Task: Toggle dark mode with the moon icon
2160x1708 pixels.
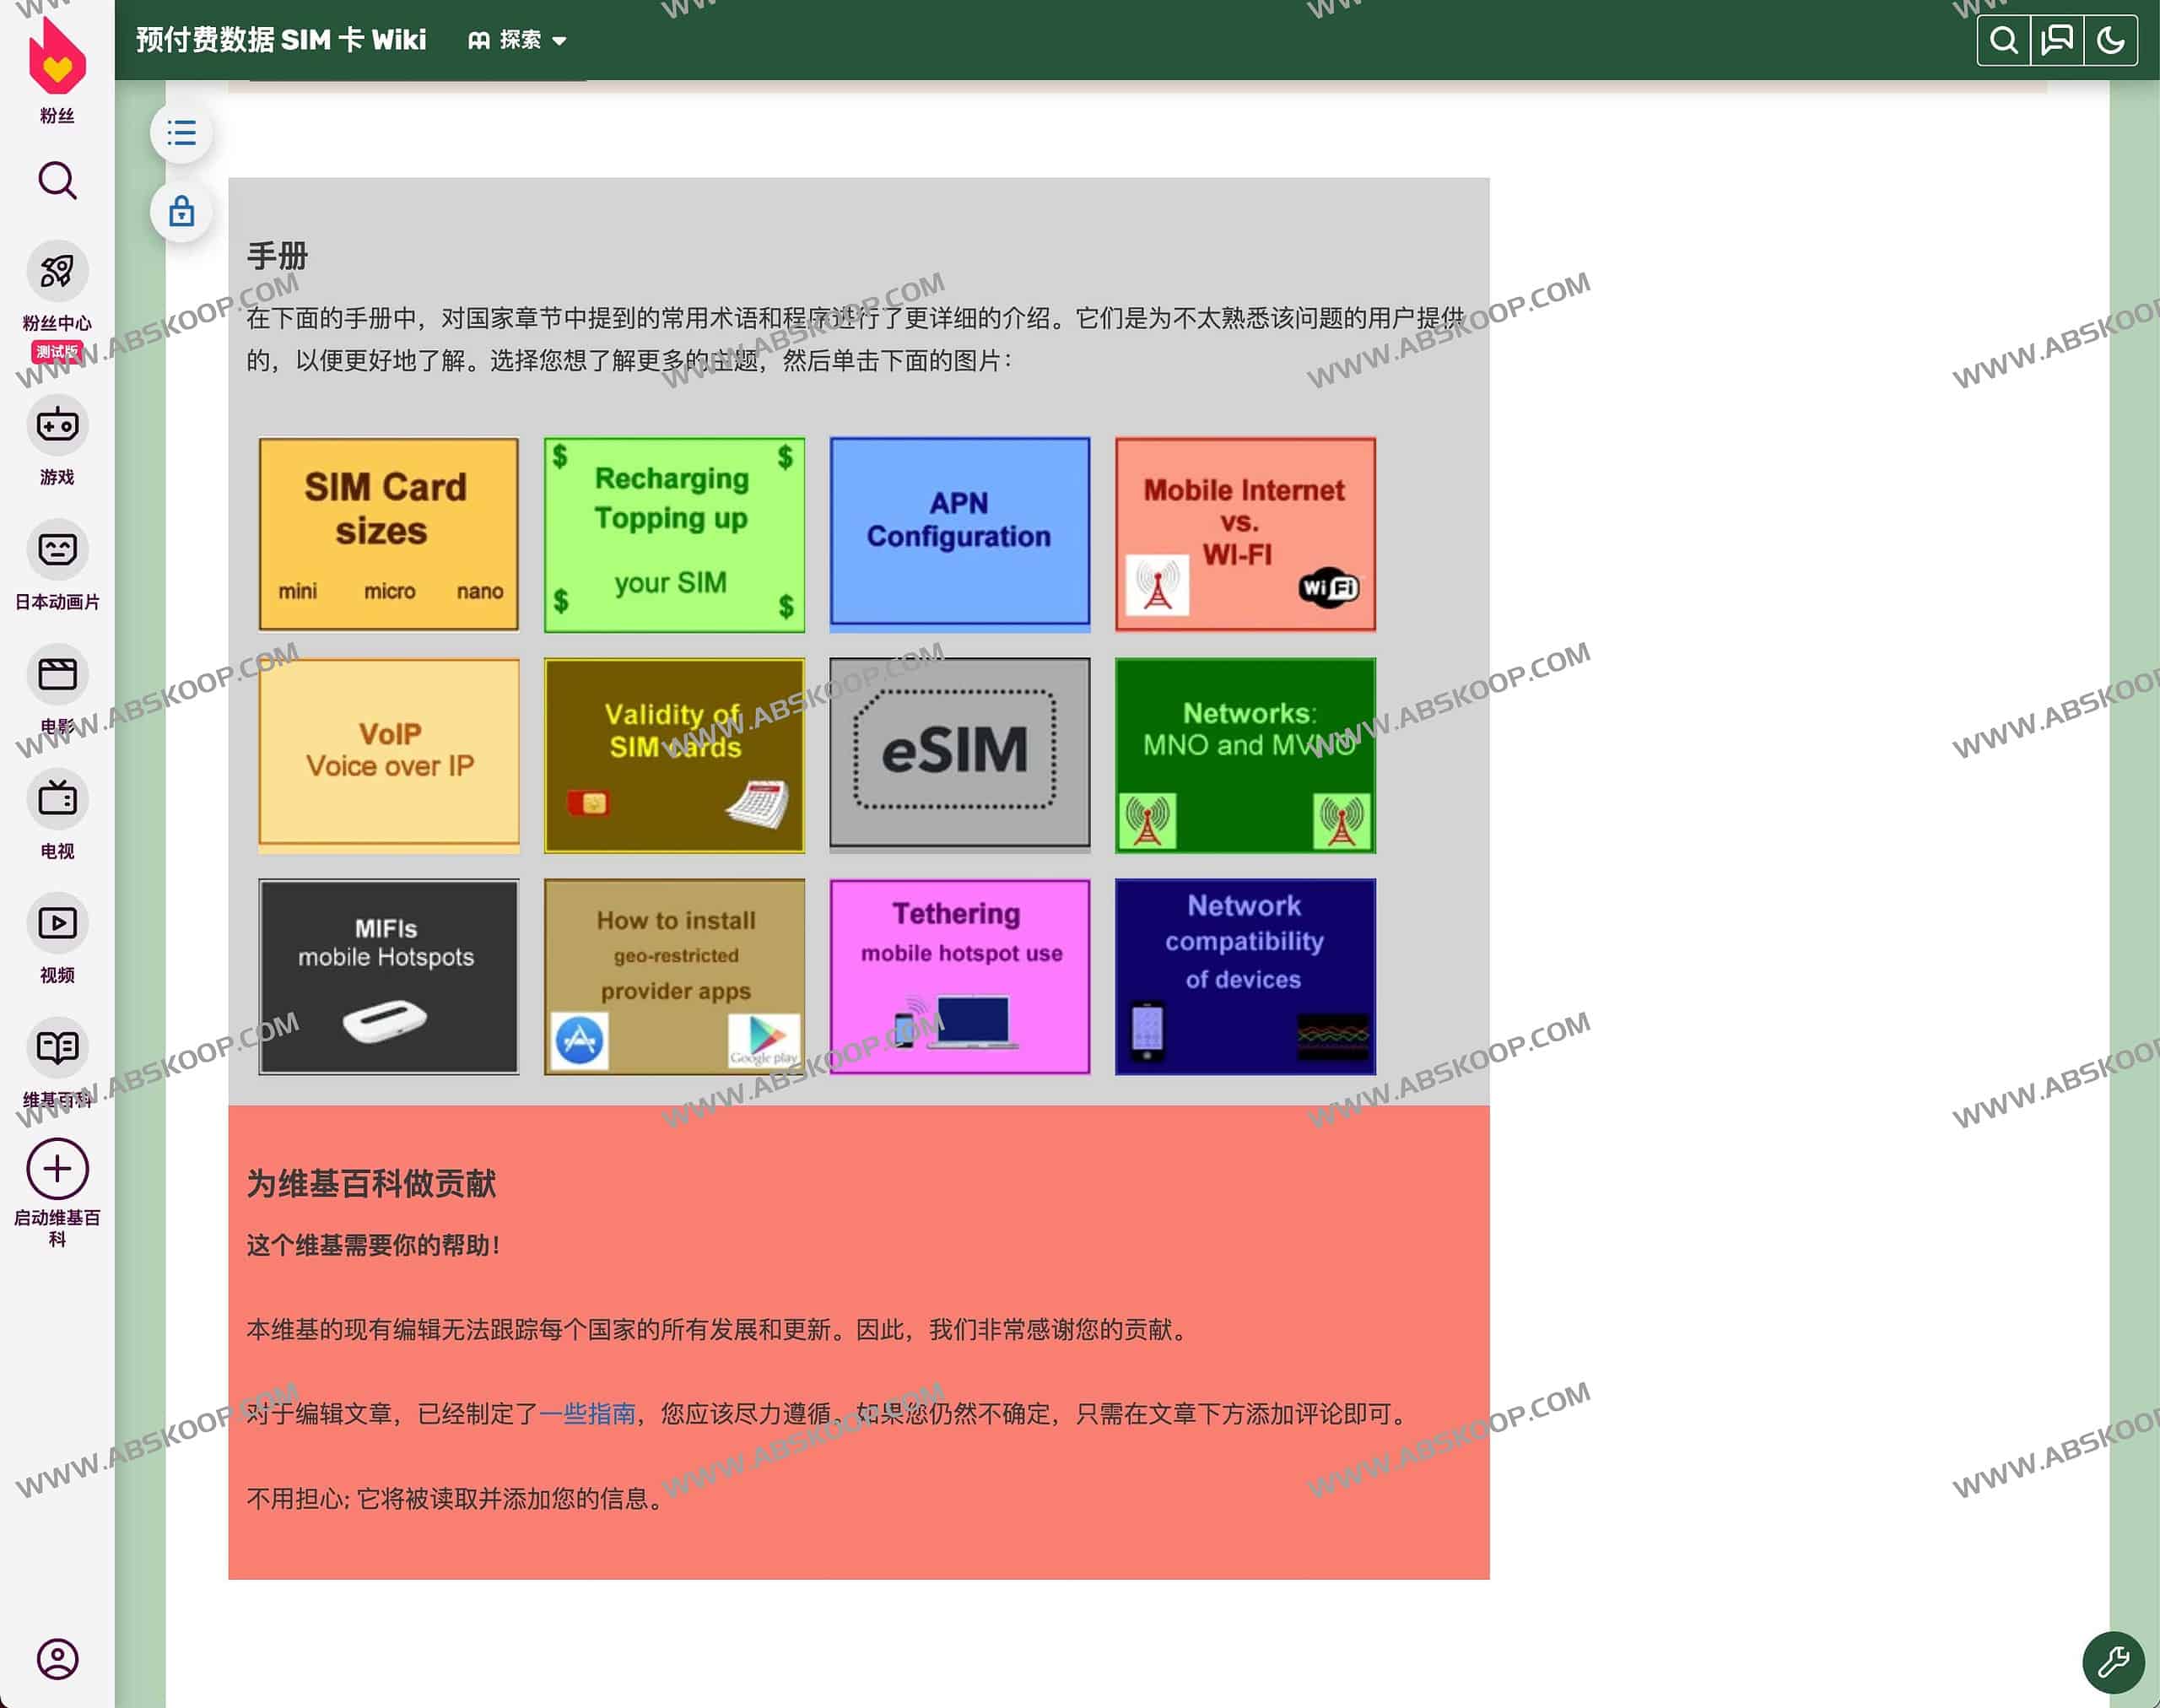Action: tap(2112, 40)
